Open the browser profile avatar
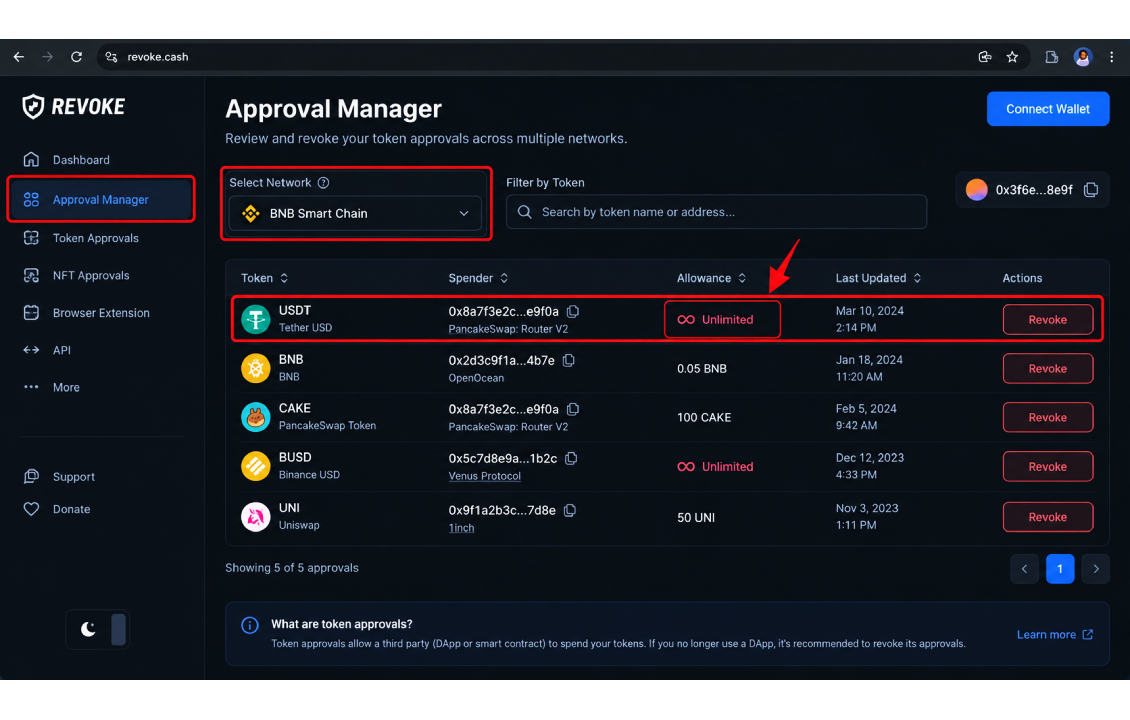 click(1082, 57)
